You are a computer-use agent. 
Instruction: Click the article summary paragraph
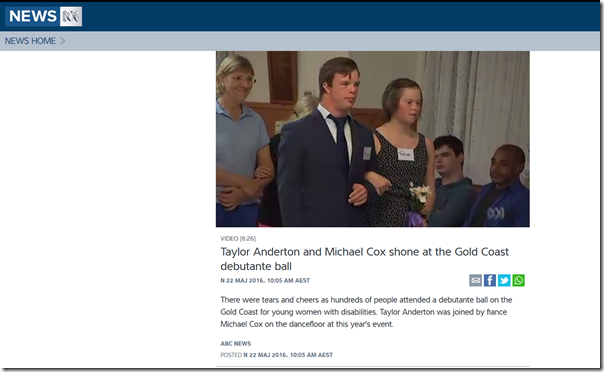point(366,312)
